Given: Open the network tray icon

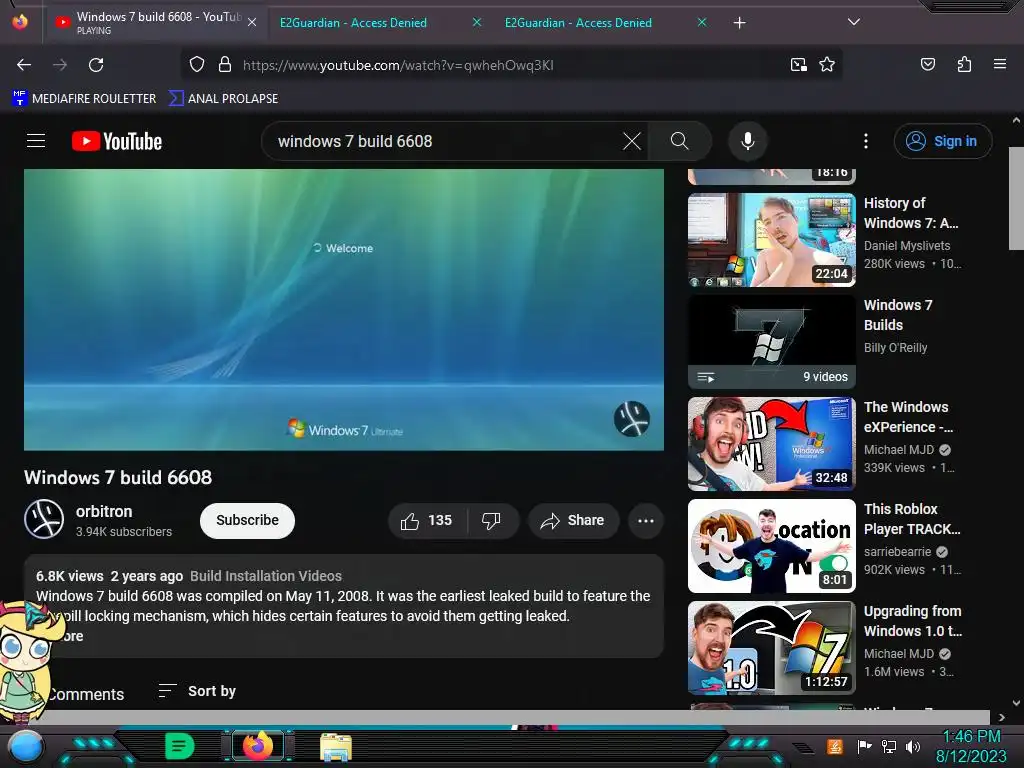Looking at the screenshot, I should (x=889, y=746).
